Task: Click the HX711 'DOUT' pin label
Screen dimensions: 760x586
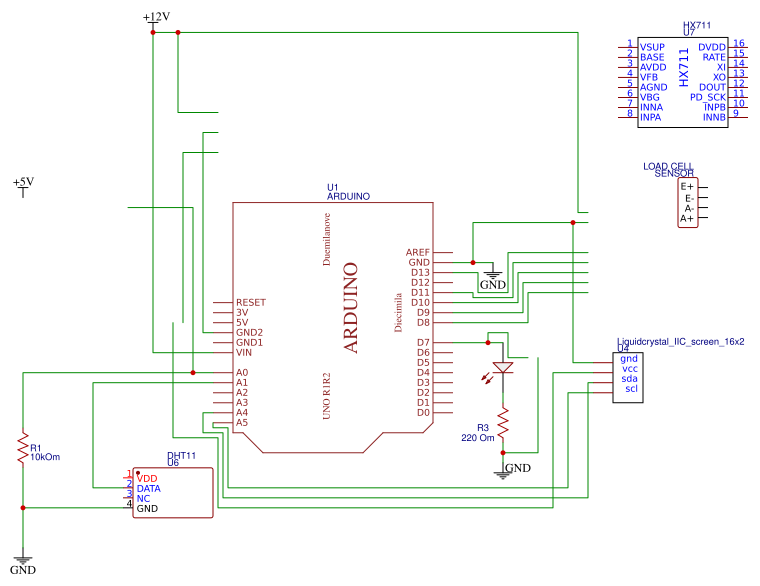Action: coord(712,88)
